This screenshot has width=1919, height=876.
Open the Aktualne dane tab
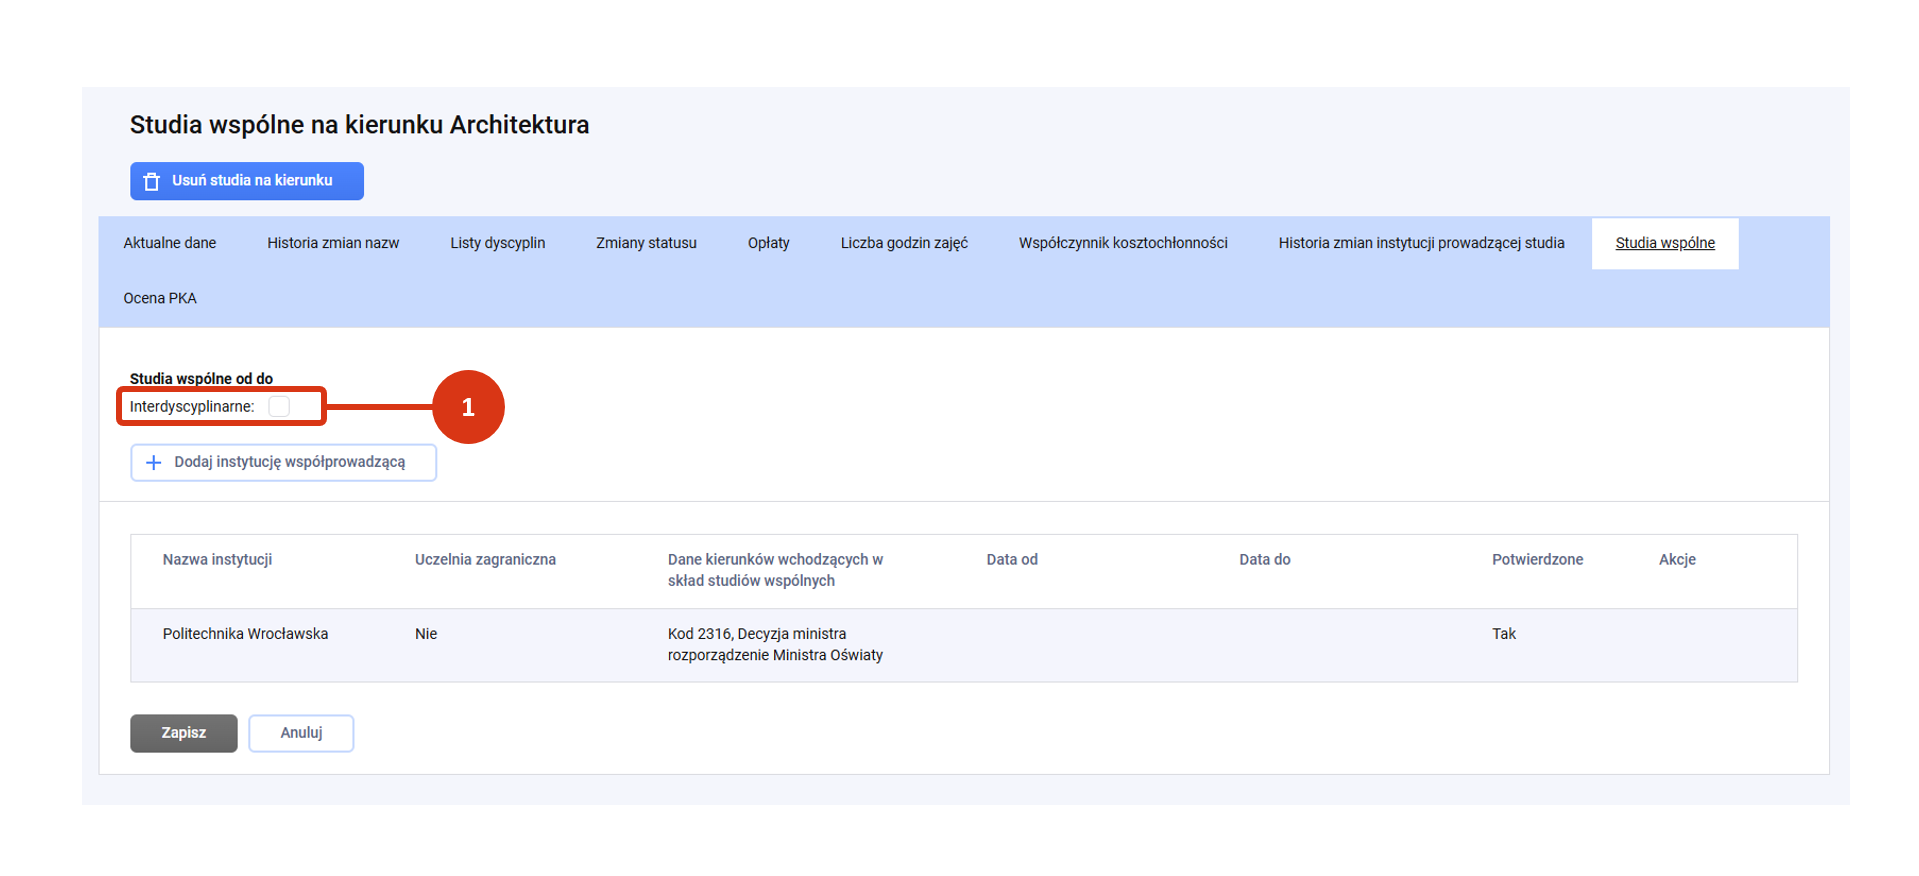(x=170, y=243)
